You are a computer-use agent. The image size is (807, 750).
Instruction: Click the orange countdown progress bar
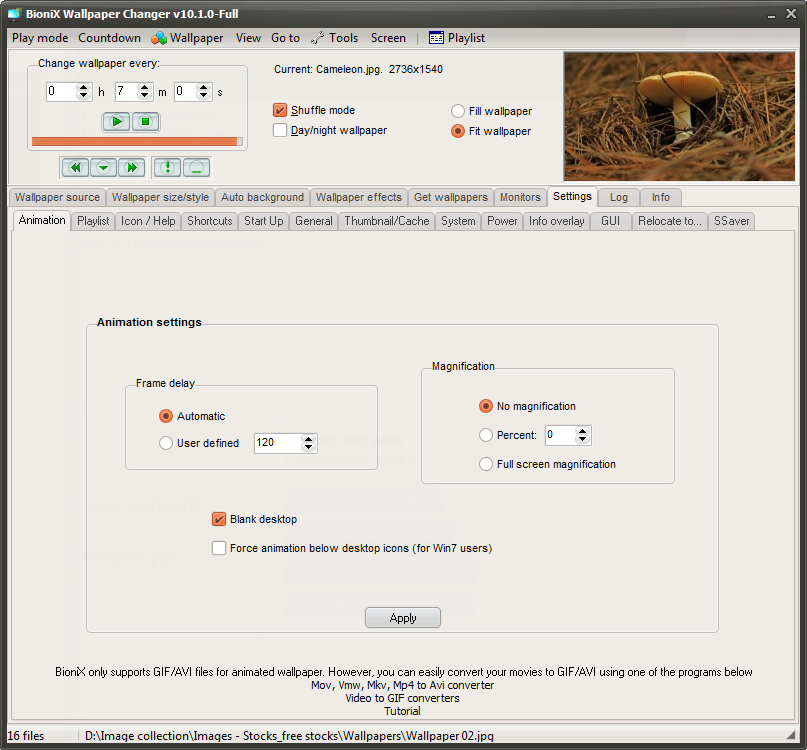[137, 142]
